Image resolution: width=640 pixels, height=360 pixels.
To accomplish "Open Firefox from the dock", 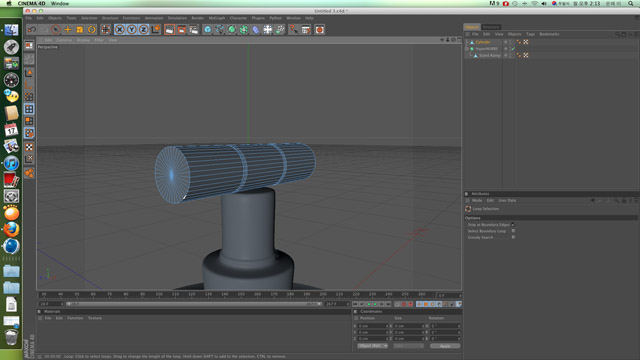I will pyautogui.click(x=11, y=229).
